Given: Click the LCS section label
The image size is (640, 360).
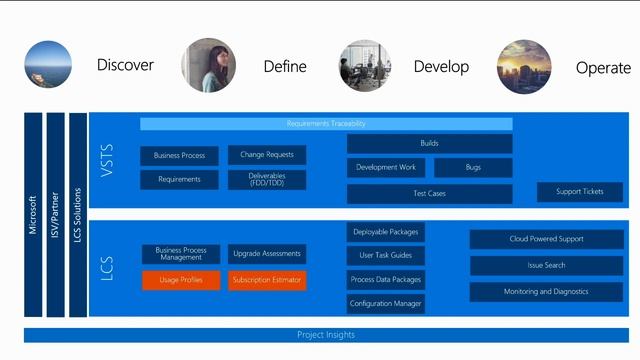Looking at the screenshot, I should click(x=107, y=268).
